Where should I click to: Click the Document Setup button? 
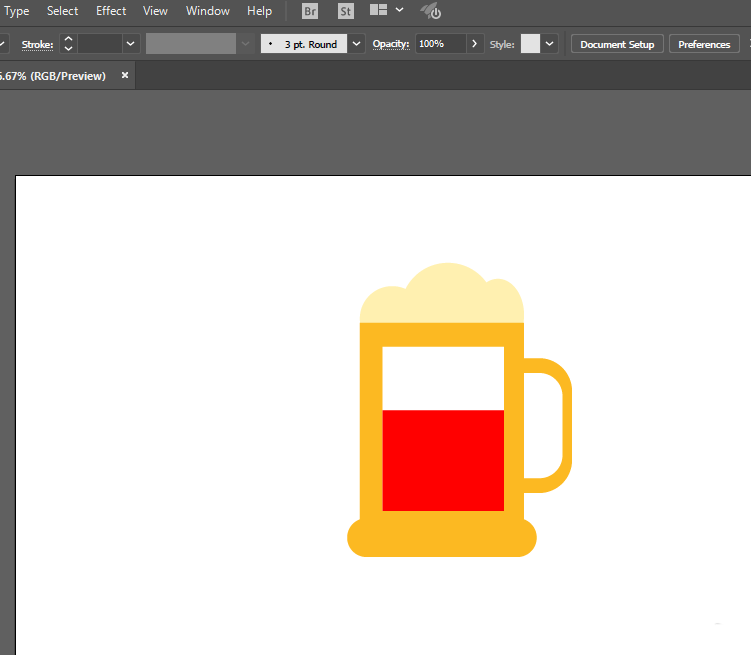coord(617,44)
